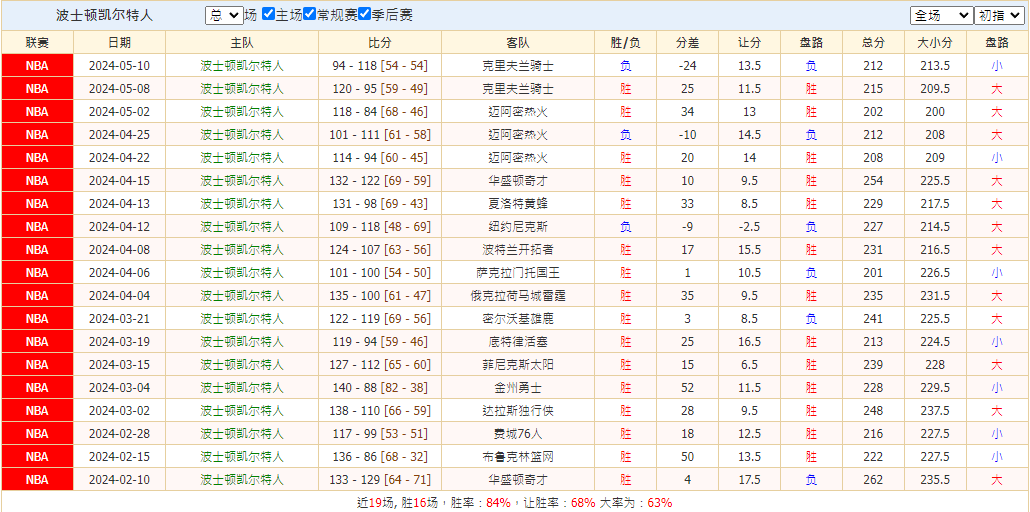Open 金州勇士 away team

pos(518,388)
